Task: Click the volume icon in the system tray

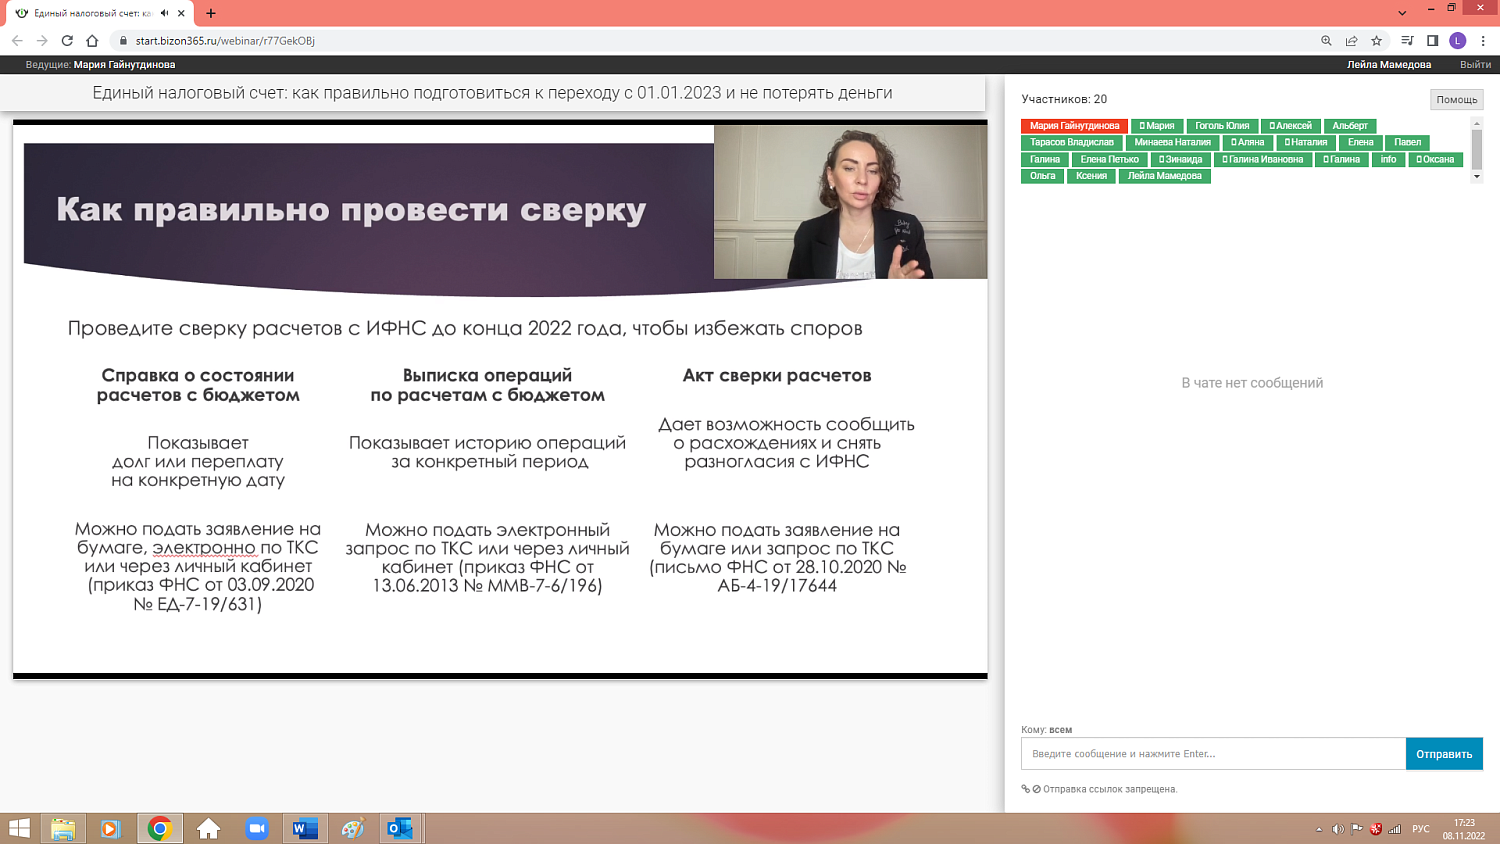Action: coord(1340,827)
